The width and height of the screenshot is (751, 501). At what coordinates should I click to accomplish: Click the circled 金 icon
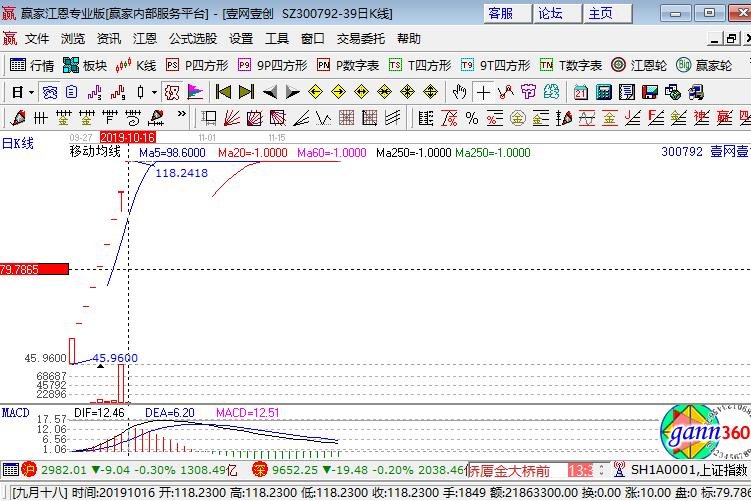518,118
